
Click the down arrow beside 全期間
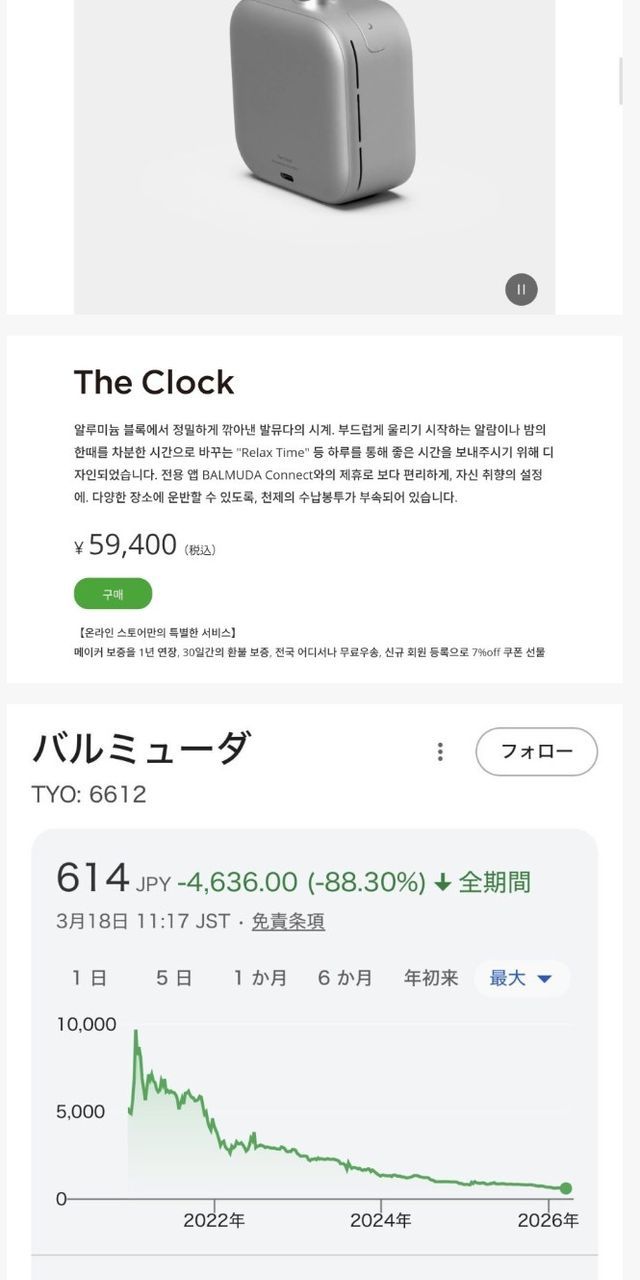tap(443, 883)
